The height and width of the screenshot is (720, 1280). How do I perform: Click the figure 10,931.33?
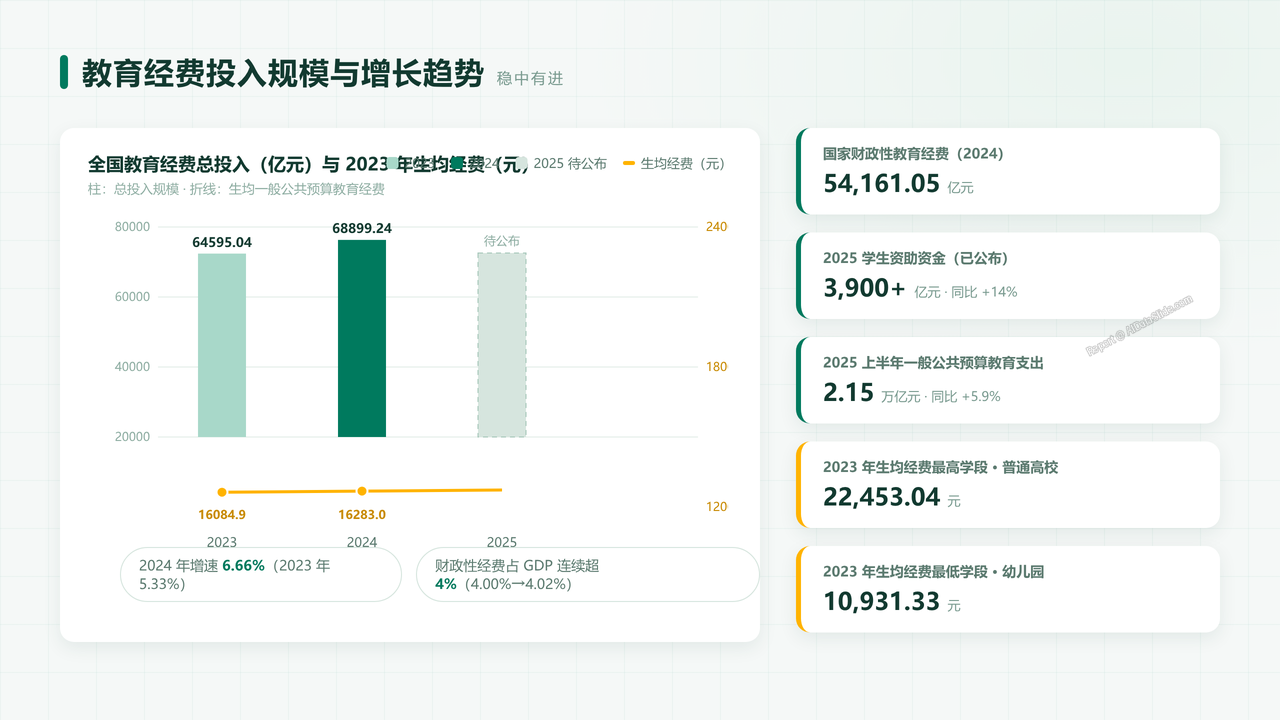pyautogui.click(x=882, y=602)
